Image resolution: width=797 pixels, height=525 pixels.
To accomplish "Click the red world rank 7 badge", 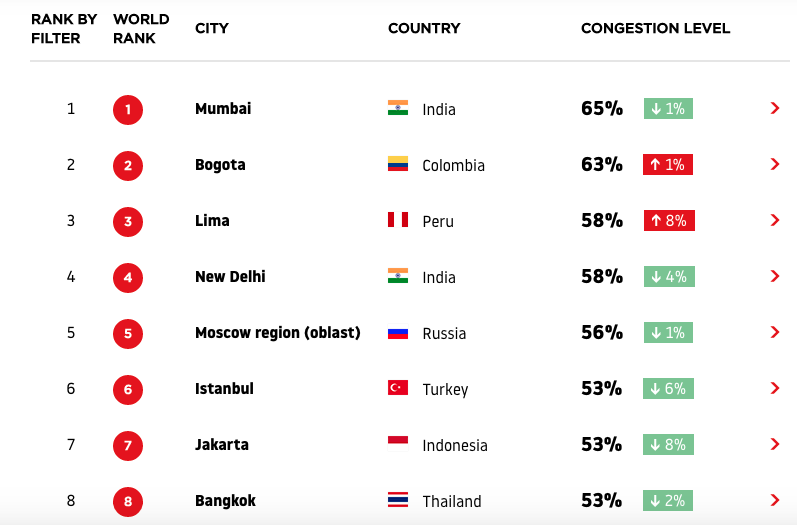I will 128,446.
